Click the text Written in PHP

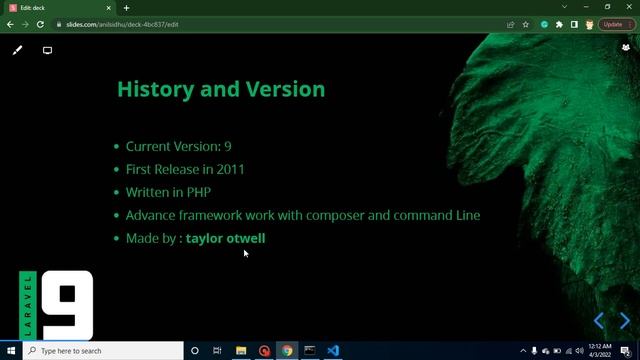tap(168, 192)
